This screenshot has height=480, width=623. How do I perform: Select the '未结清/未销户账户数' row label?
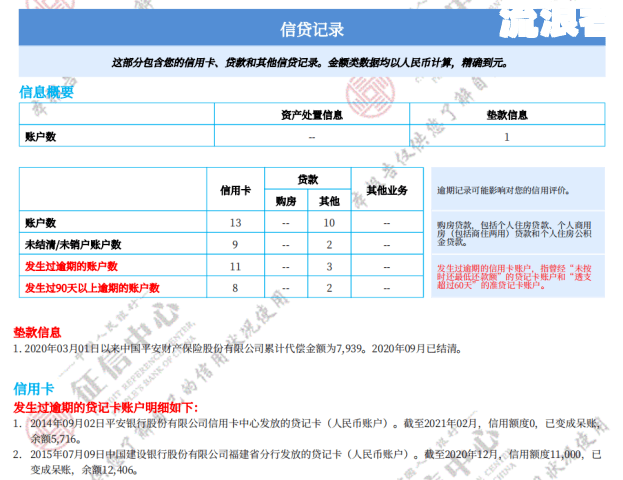[73, 244]
